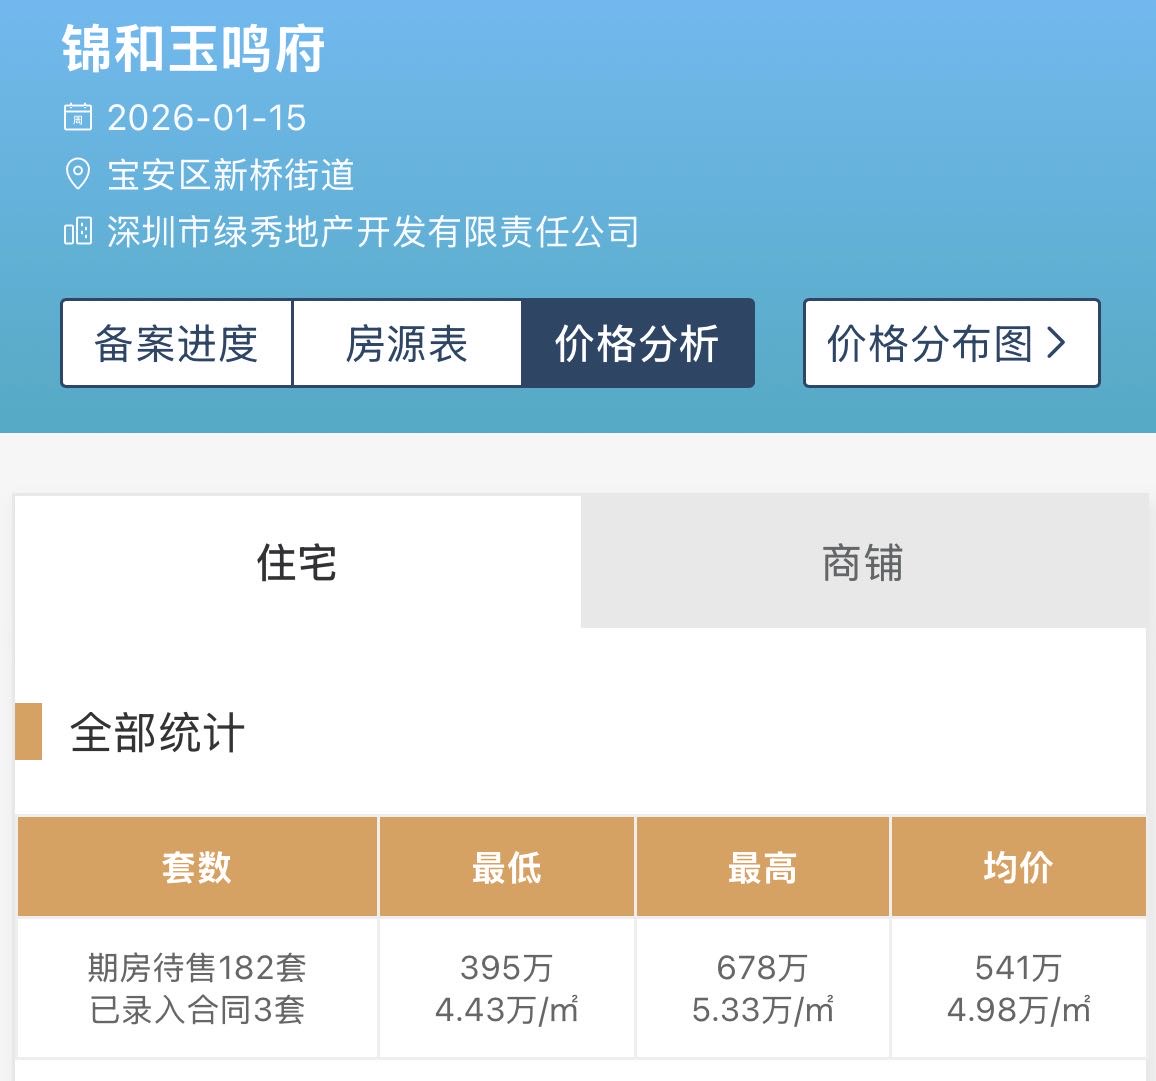The width and height of the screenshot is (1156, 1081).
Task: Click developer name 深圳市绿秀地产开发有限责任公司
Action: click(373, 232)
